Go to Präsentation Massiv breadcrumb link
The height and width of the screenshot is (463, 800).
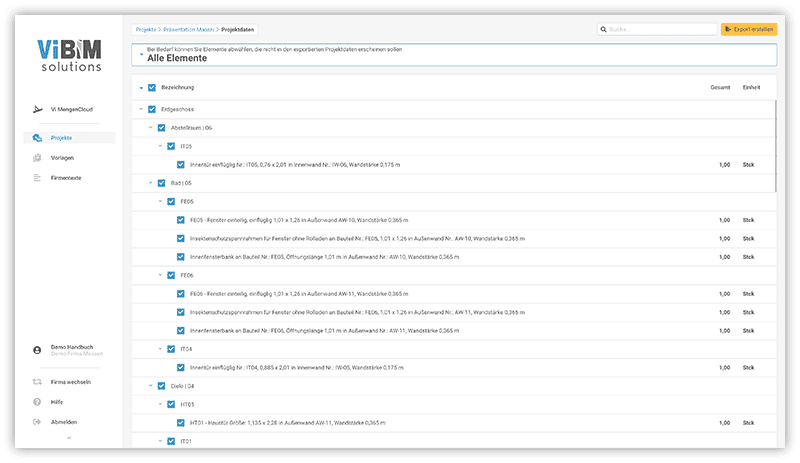(189, 30)
